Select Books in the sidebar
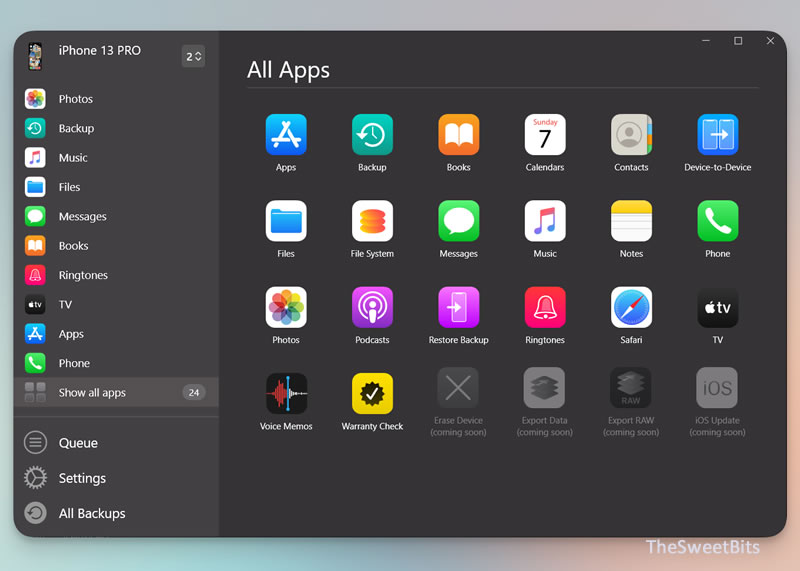 116,246
